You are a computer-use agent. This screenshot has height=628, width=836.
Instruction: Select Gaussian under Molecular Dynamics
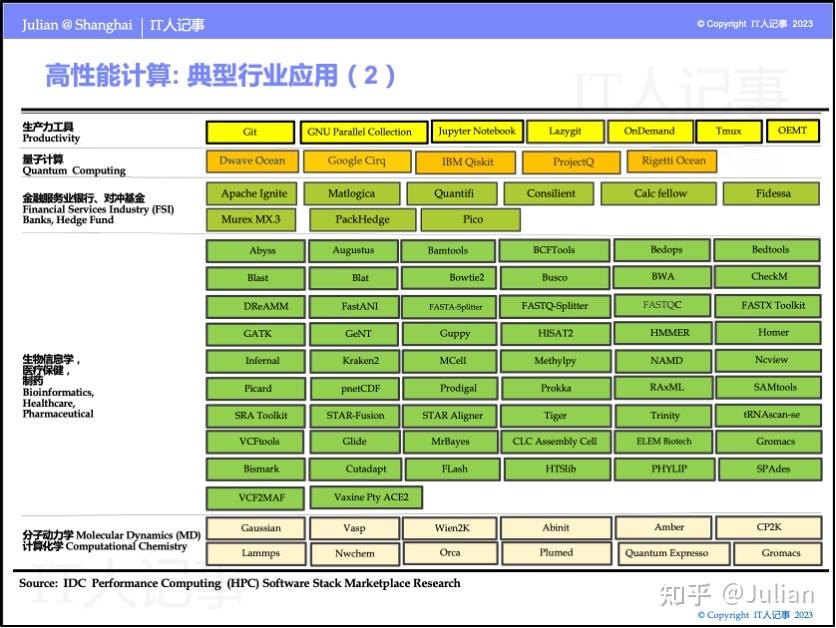(255, 528)
